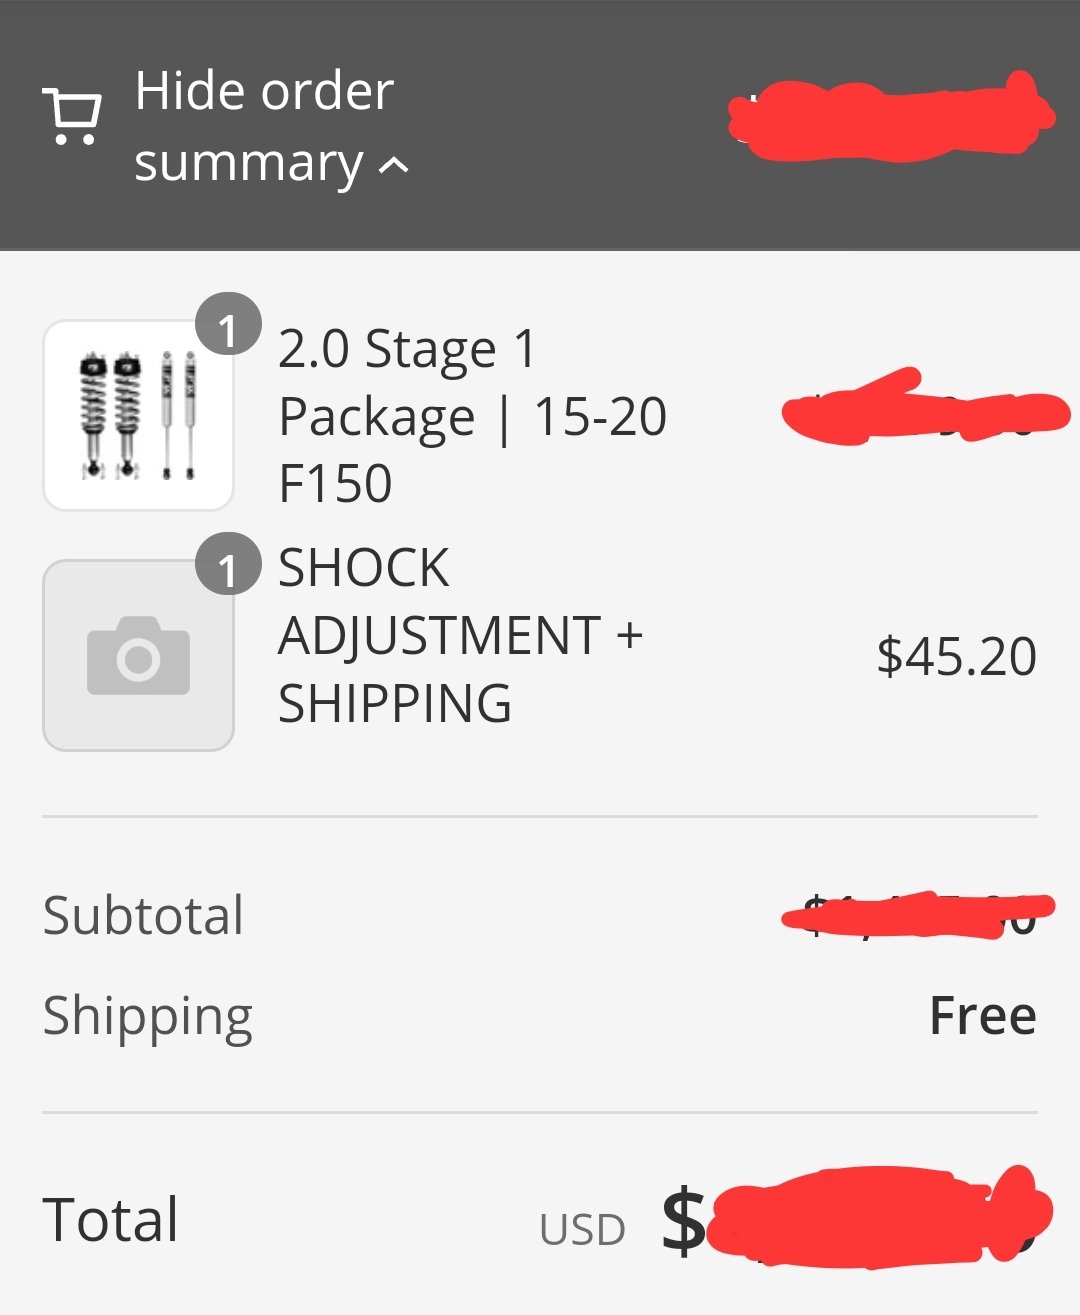
Task: Click the Subtotal label
Action: coord(143,915)
